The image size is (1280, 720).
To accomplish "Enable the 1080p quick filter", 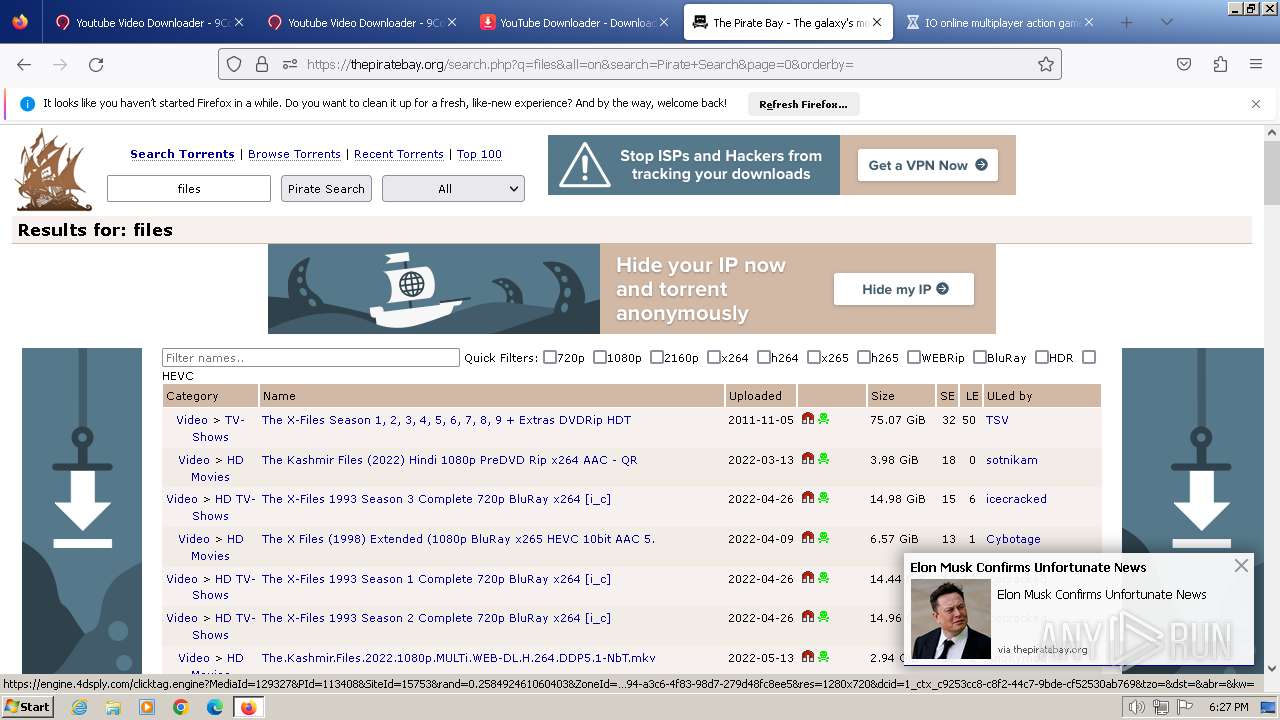I will (x=600, y=357).
